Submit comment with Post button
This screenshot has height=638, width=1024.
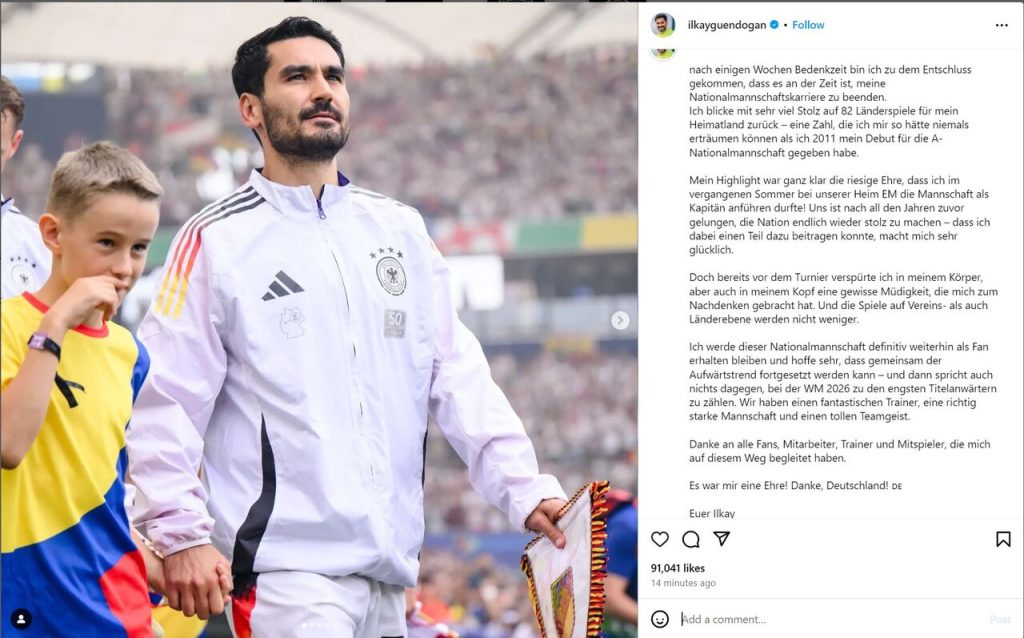(x=1000, y=619)
